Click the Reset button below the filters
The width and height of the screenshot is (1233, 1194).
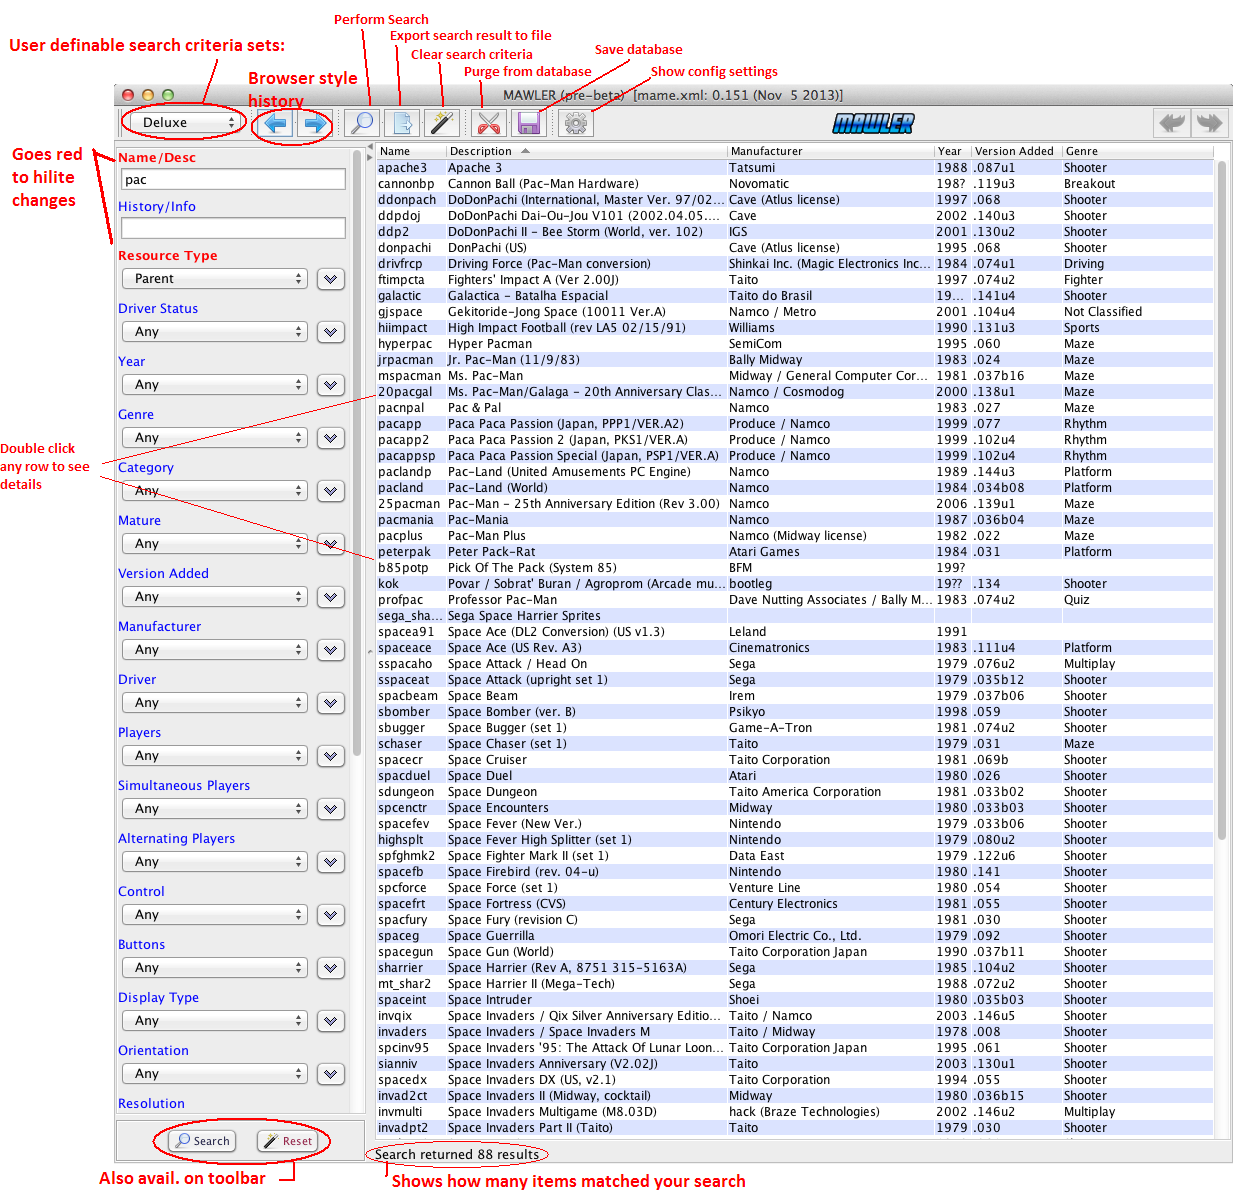[288, 1141]
